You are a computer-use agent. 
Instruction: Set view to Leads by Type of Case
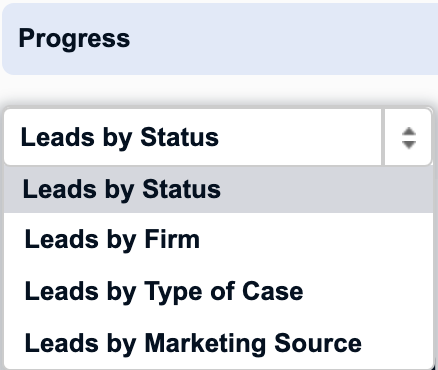click(x=164, y=292)
